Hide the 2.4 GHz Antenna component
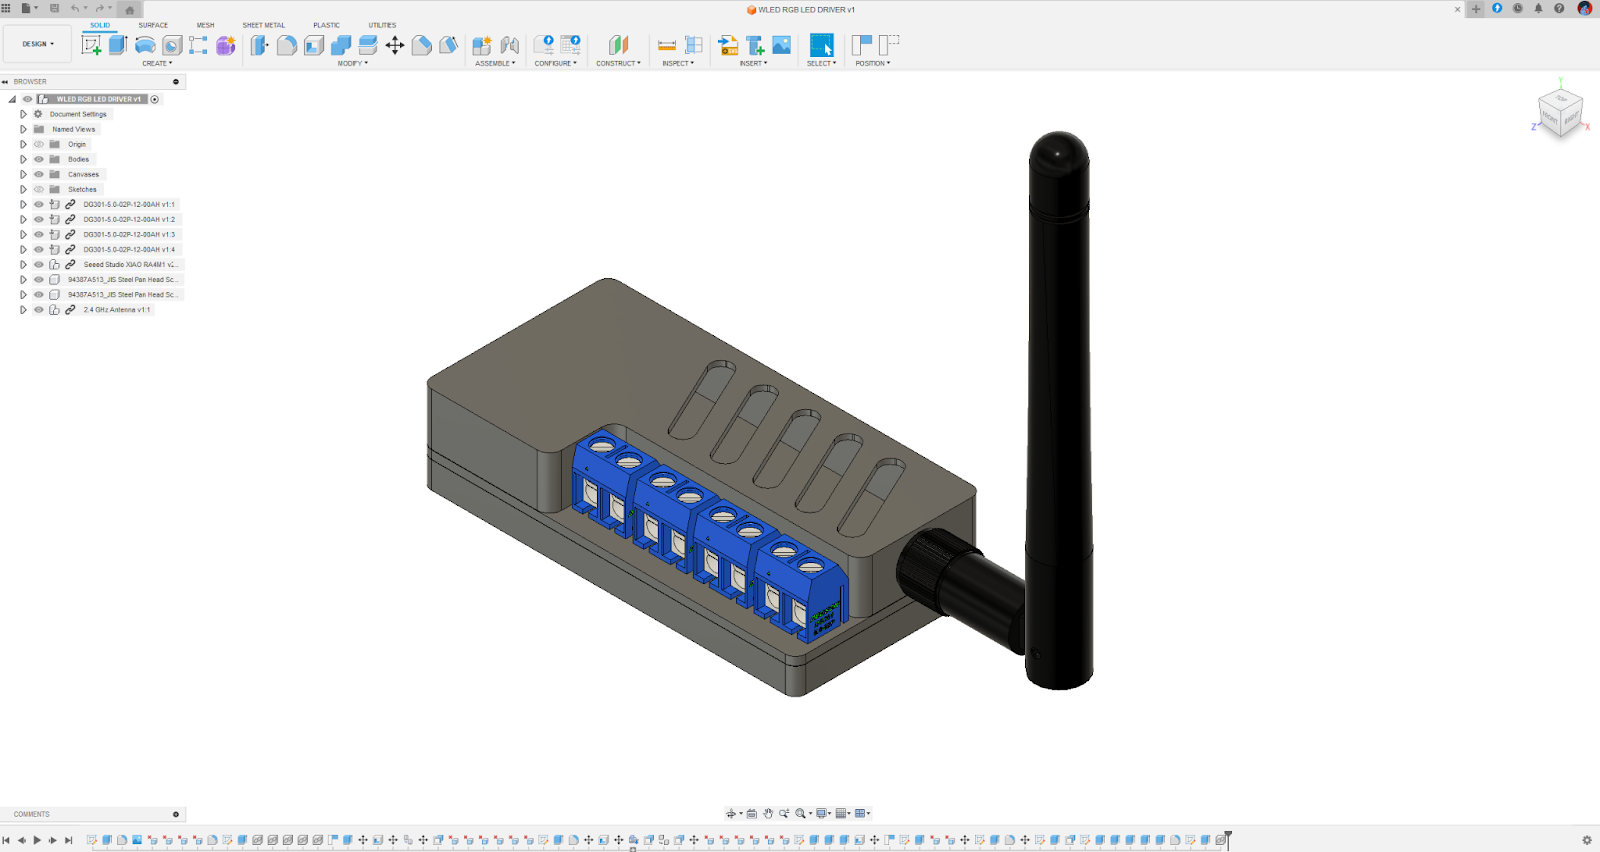The width and height of the screenshot is (1600, 852). pyautogui.click(x=39, y=309)
